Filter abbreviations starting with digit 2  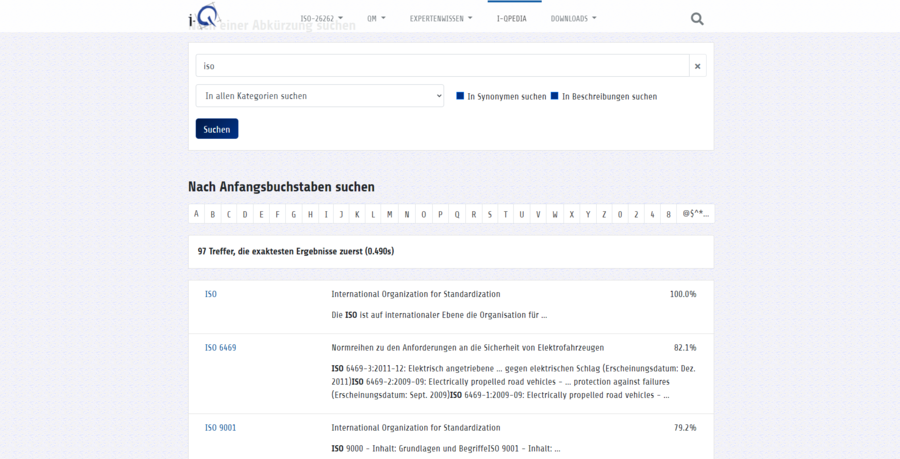point(636,214)
